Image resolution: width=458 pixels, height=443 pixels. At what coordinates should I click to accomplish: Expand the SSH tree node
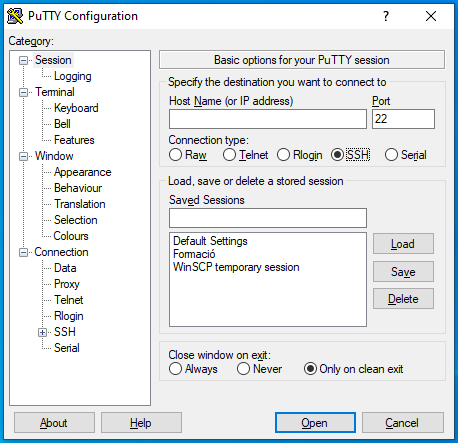pos(42,332)
